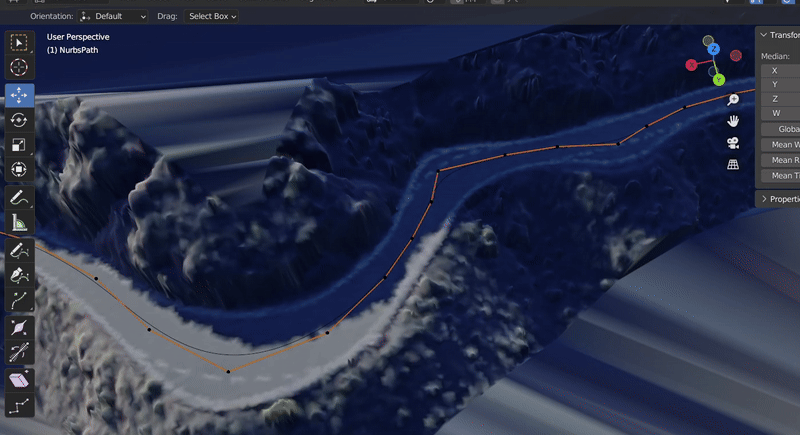Pick the Scale tool
This screenshot has height=435, width=800.
[19, 145]
